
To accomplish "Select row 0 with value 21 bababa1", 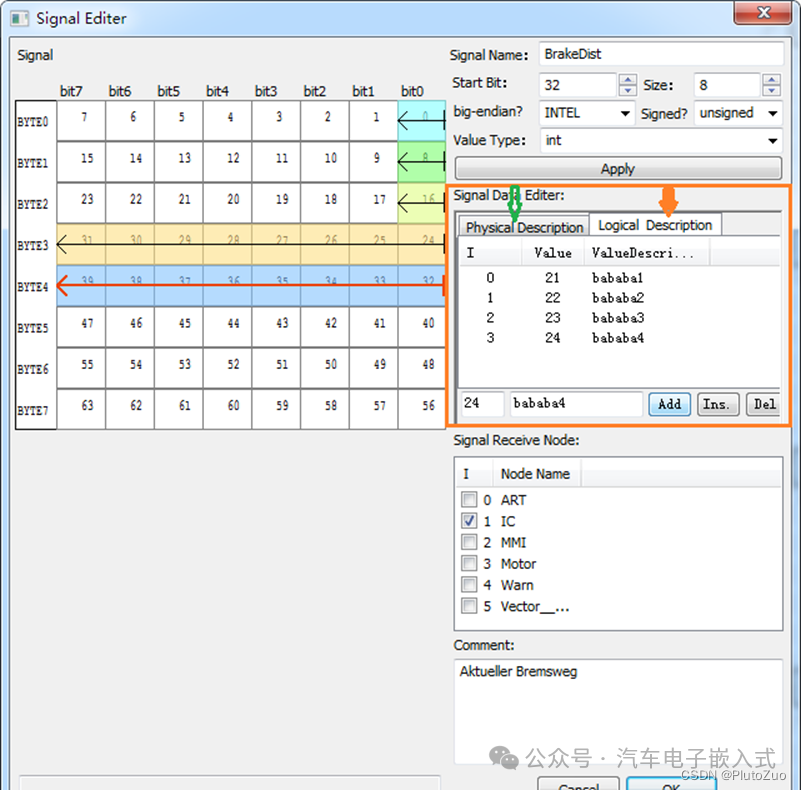I will (618, 278).
